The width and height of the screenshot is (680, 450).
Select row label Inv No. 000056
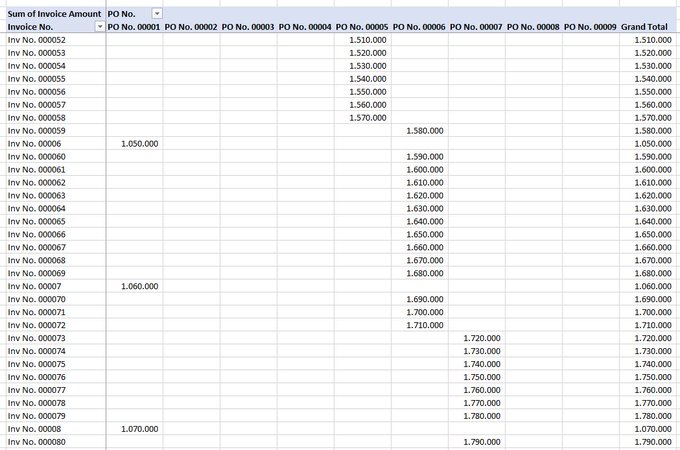[x=36, y=92]
